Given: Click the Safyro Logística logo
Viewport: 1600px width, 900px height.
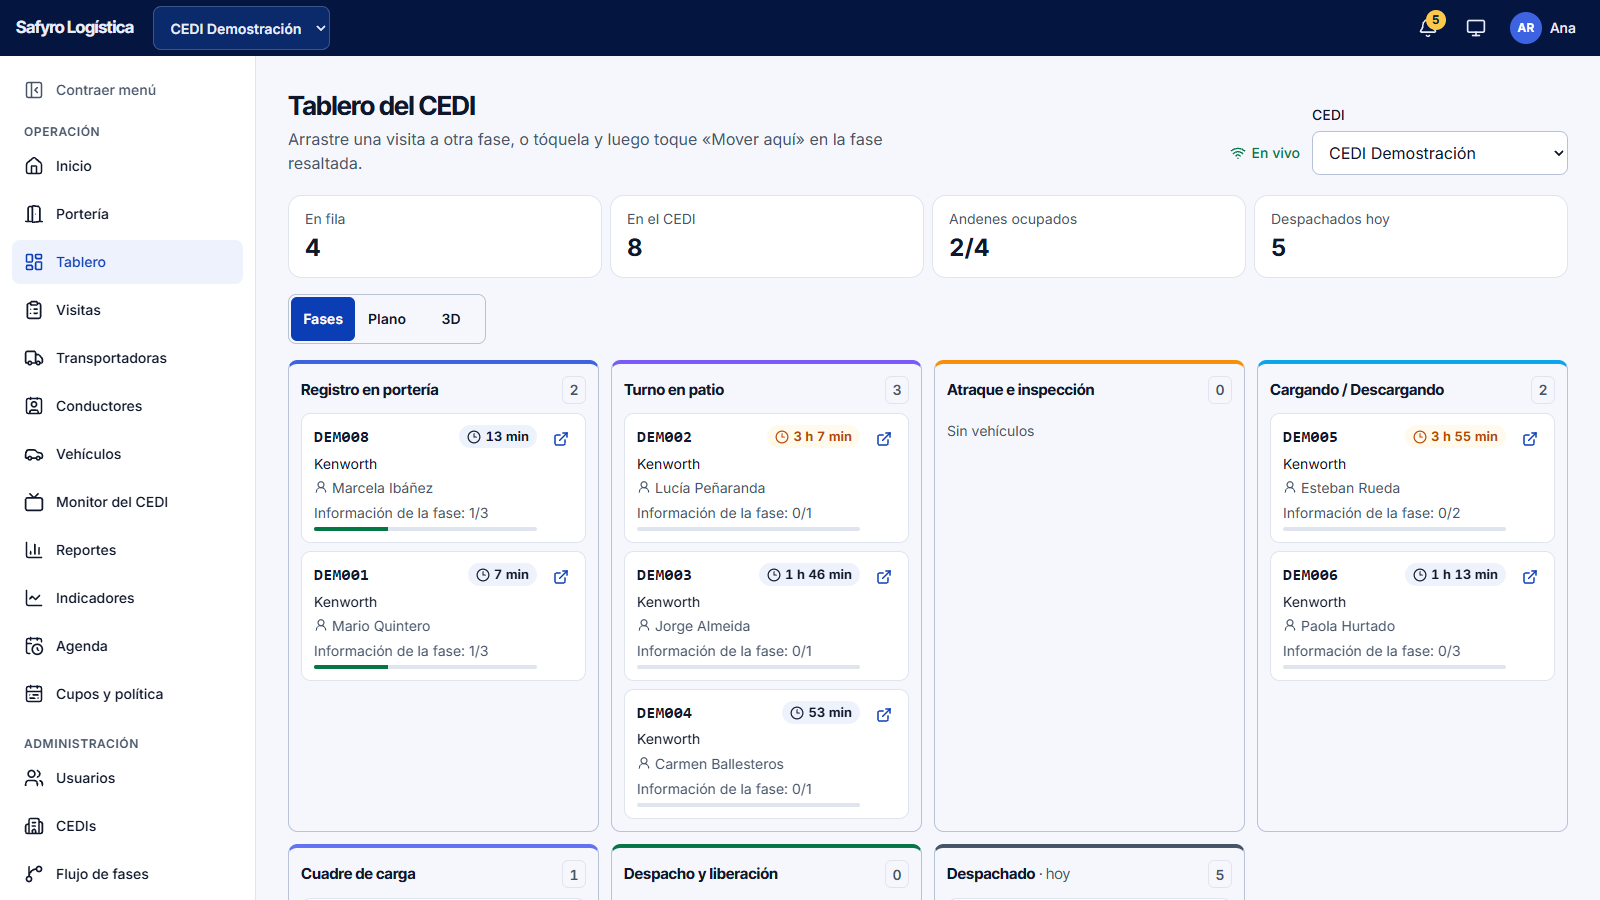Looking at the screenshot, I should pyautogui.click(x=75, y=28).
